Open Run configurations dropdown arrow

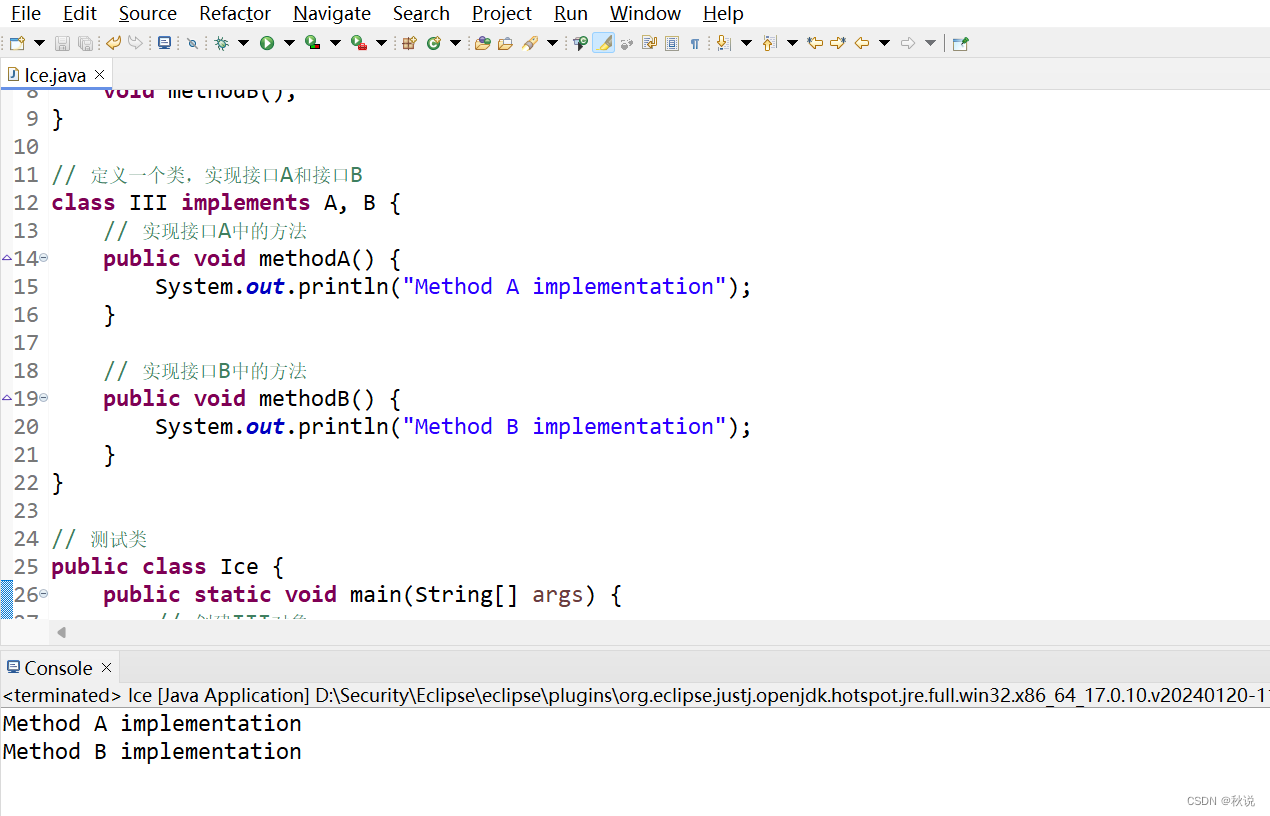(x=289, y=43)
